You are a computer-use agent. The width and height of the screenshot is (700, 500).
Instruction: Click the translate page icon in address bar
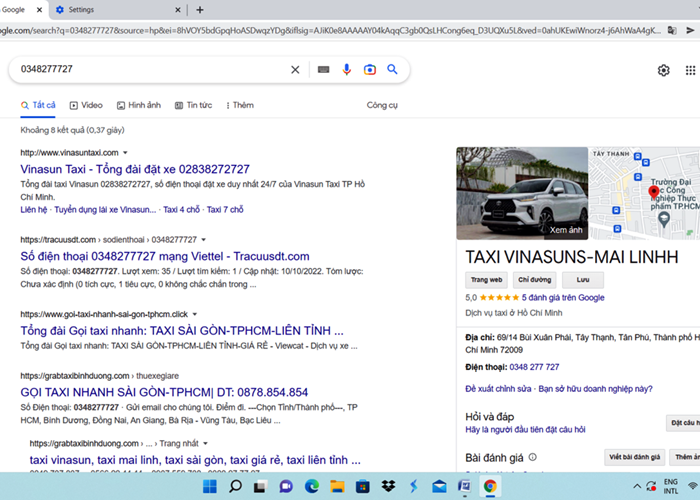tap(672, 30)
